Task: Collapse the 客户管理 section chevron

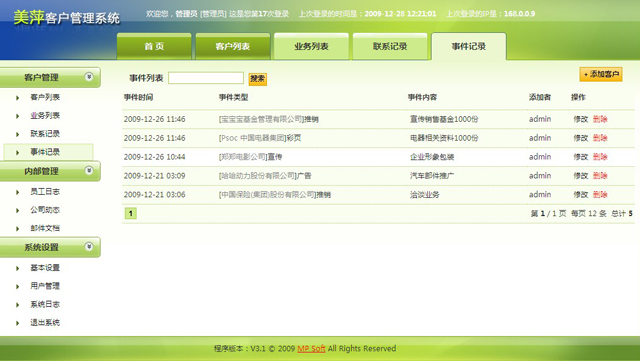Action: 89,77
